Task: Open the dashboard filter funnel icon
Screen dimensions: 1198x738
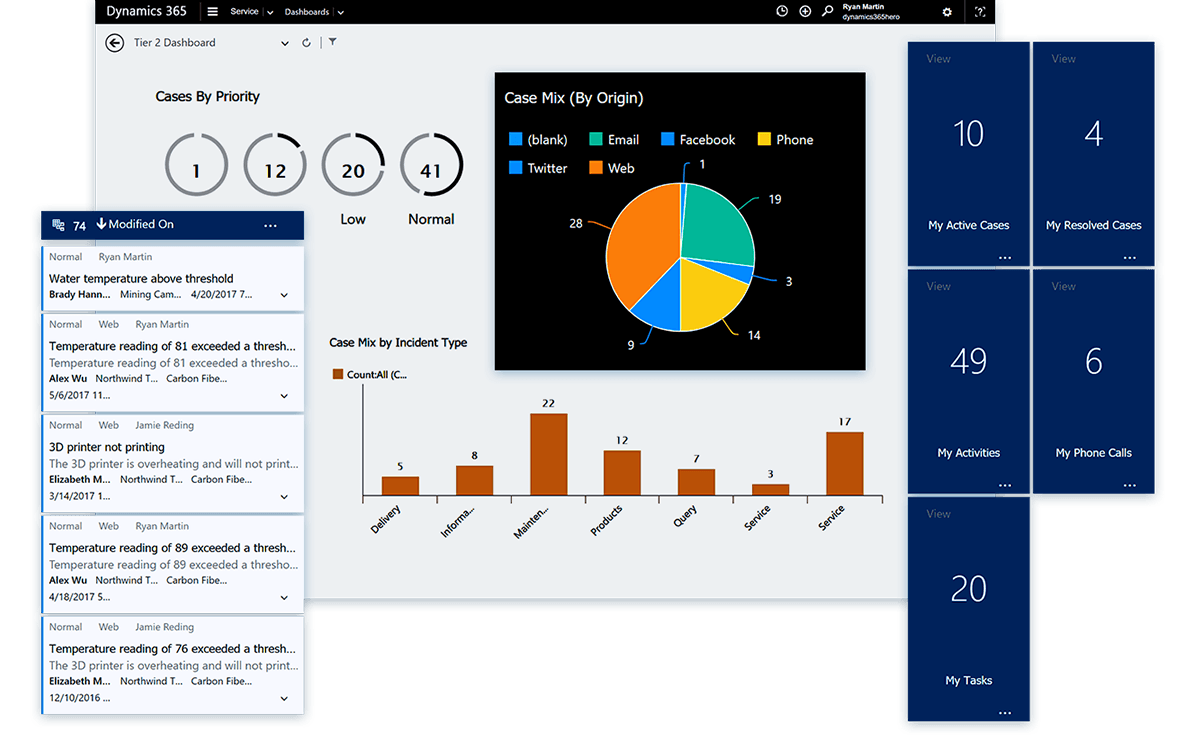Action: tap(332, 42)
